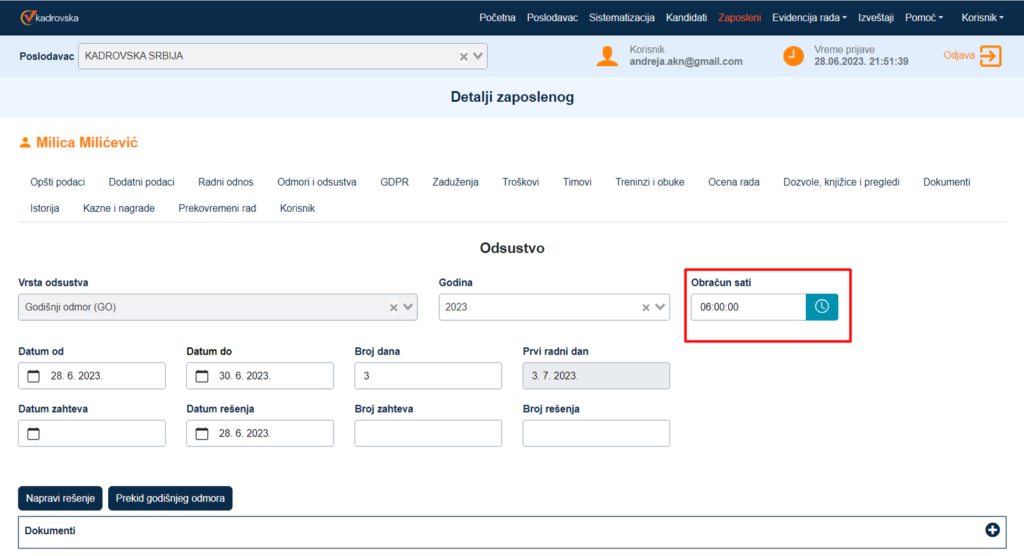Clear the Poslodavac selection with X
This screenshot has height=556, width=1024.
pyautogui.click(x=463, y=57)
